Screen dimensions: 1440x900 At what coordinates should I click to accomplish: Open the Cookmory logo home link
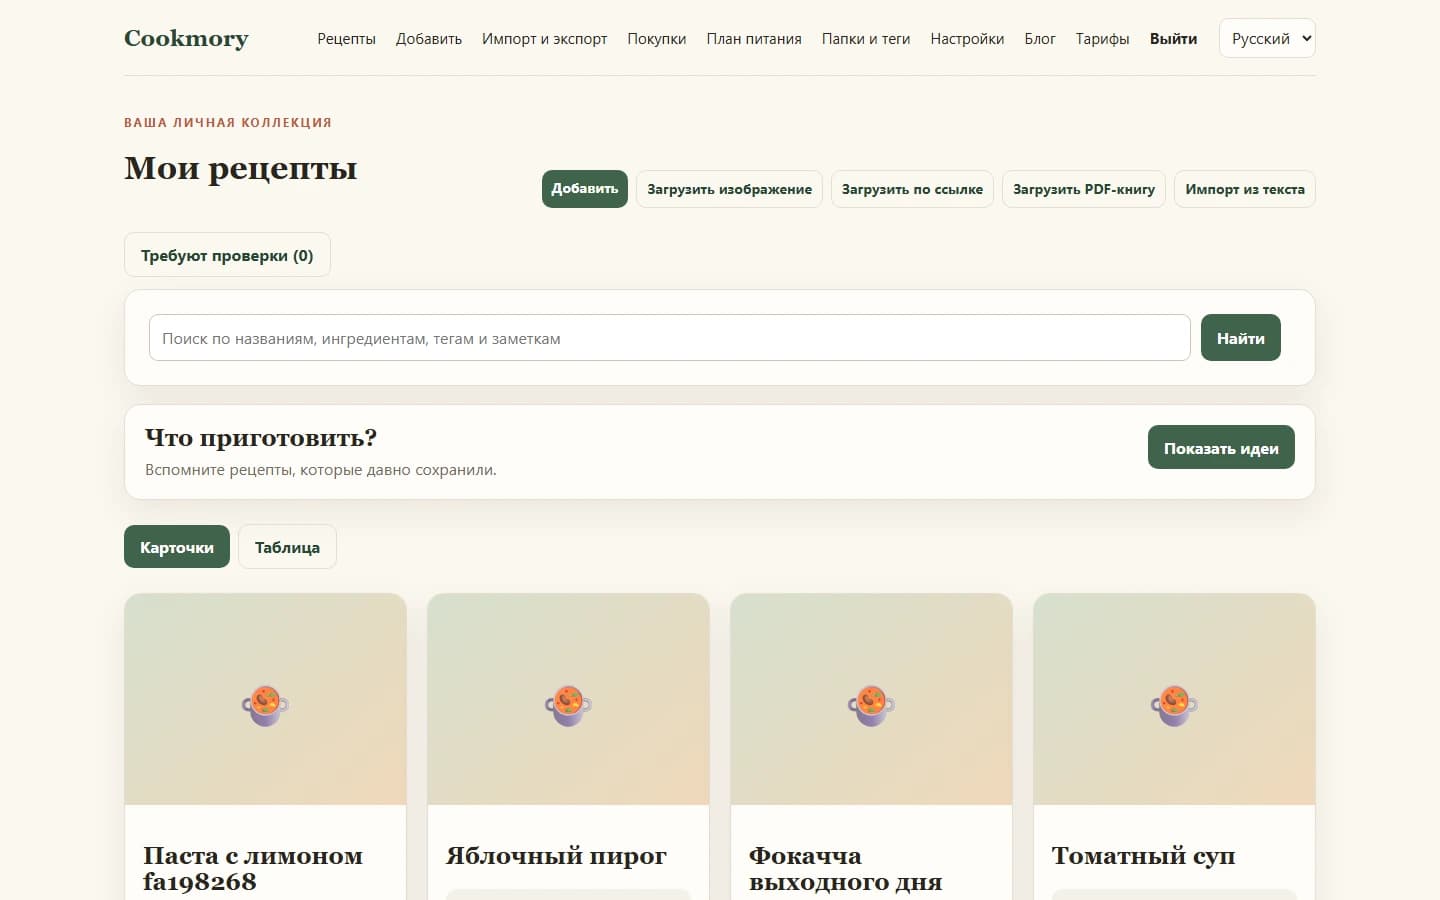pos(186,38)
